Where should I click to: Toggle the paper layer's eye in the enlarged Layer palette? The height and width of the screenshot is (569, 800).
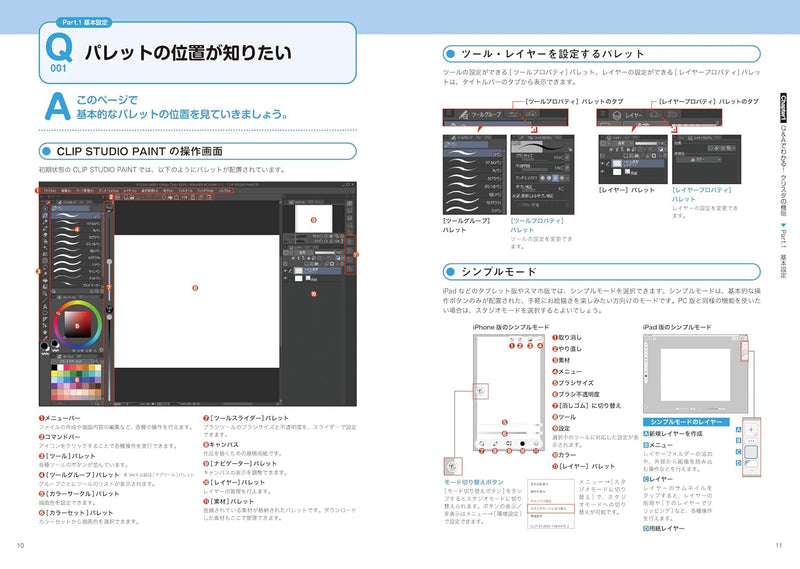603,172
